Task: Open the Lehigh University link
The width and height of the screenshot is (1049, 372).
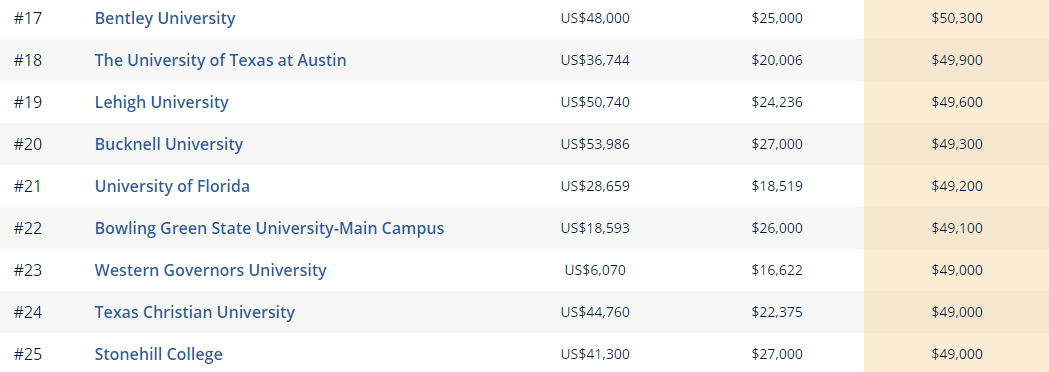Action: tap(161, 102)
